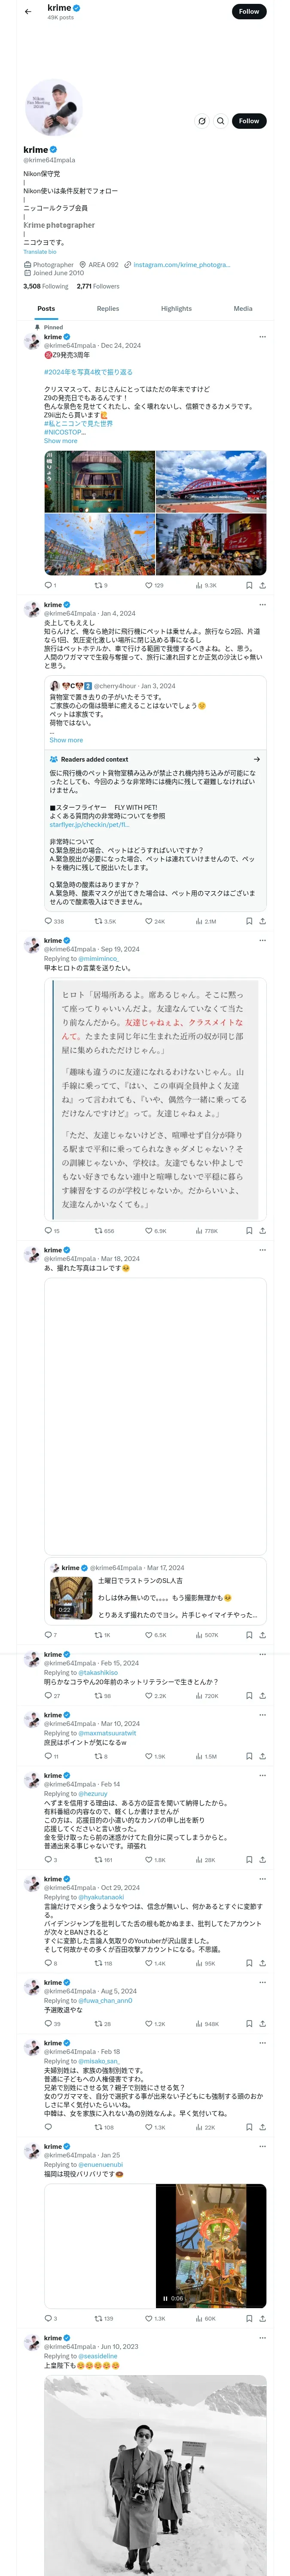290x2576 pixels.
Task: Expand Show more in quoted cherry4hour post
Action: (66, 740)
